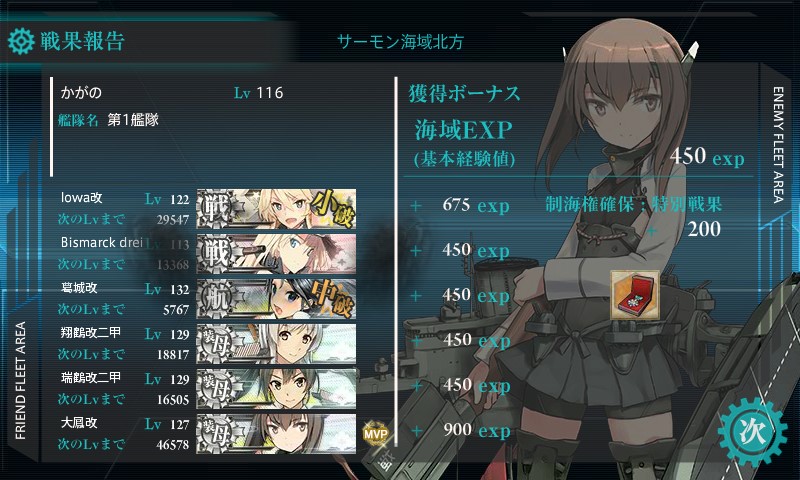Click the 900 exp MVP bonus entry
800x480 pixels.
477,430
